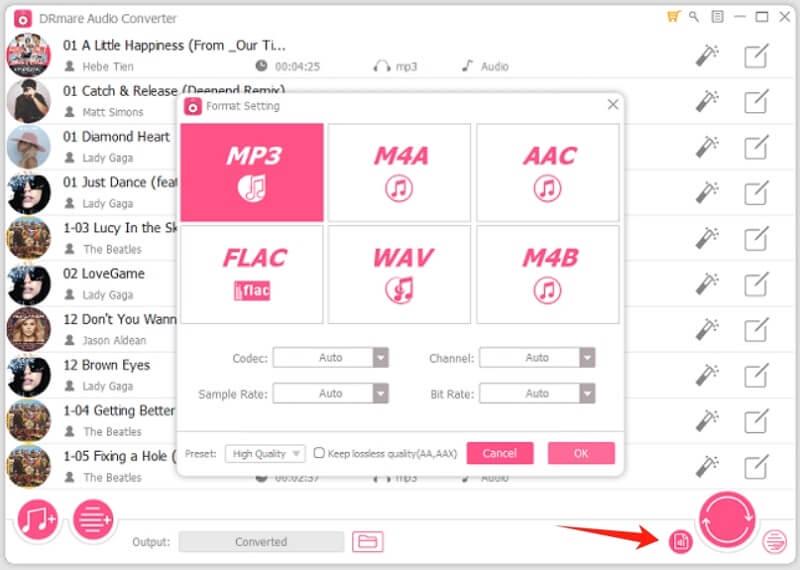Image resolution: width=800 pixels, height=570 pixels.
Task: Expand the Bit Rate dropdown
Action: click(x=537, y=393)
